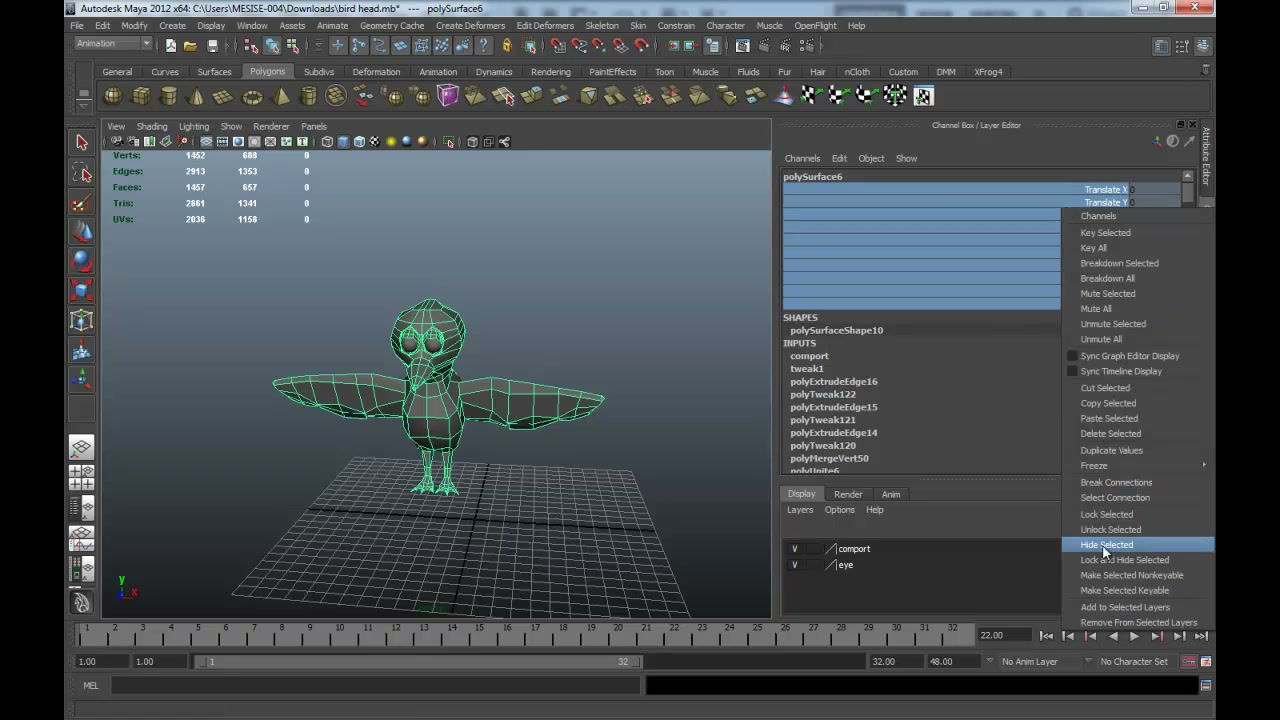
Task: Choose Hide Selected in context menu
Action: click(1138, 545)
